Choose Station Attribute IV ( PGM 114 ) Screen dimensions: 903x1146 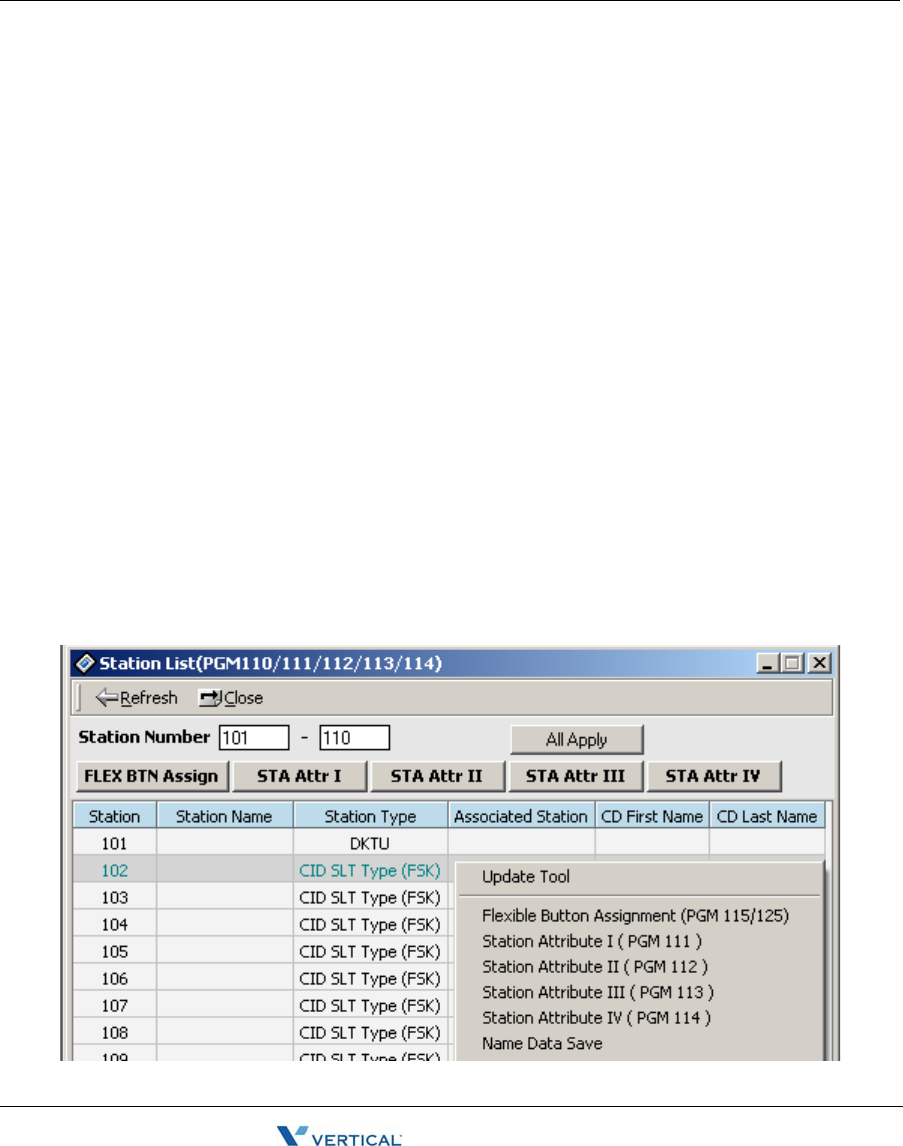[596, 1018]
